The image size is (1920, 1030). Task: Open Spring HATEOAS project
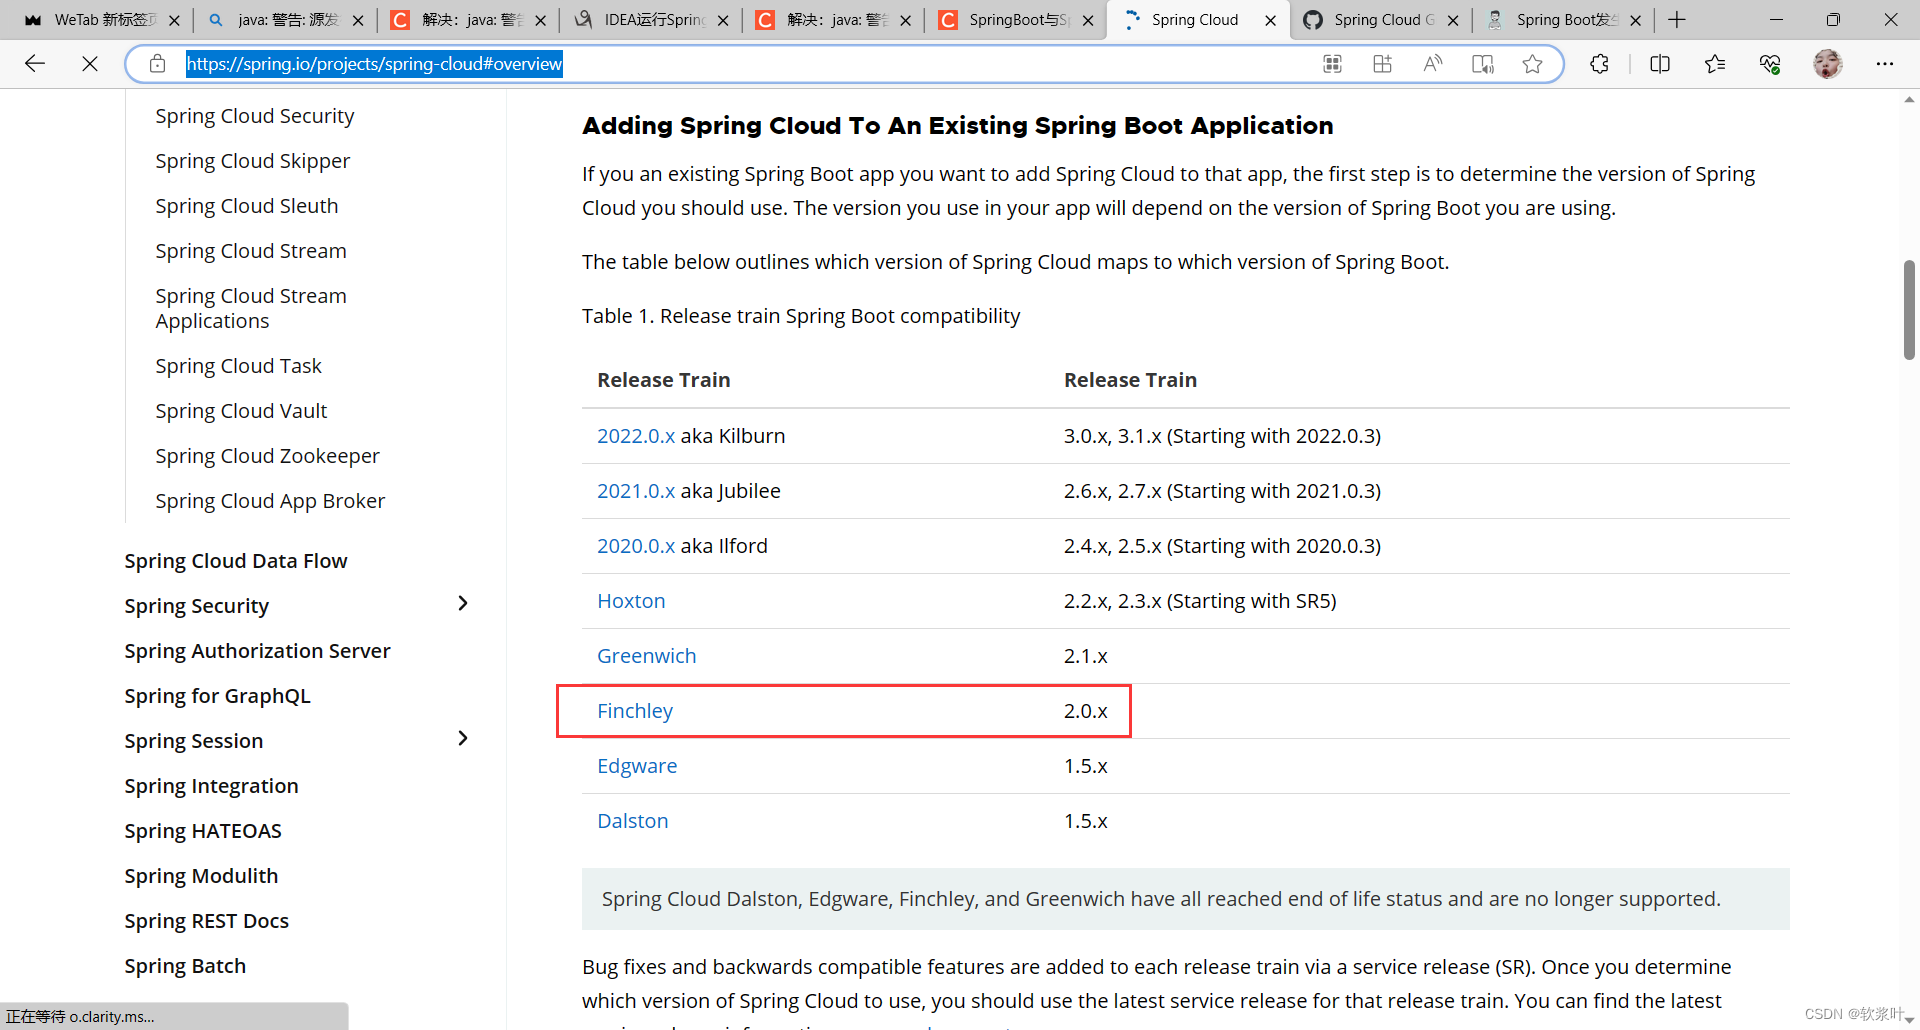click(203, 831)
